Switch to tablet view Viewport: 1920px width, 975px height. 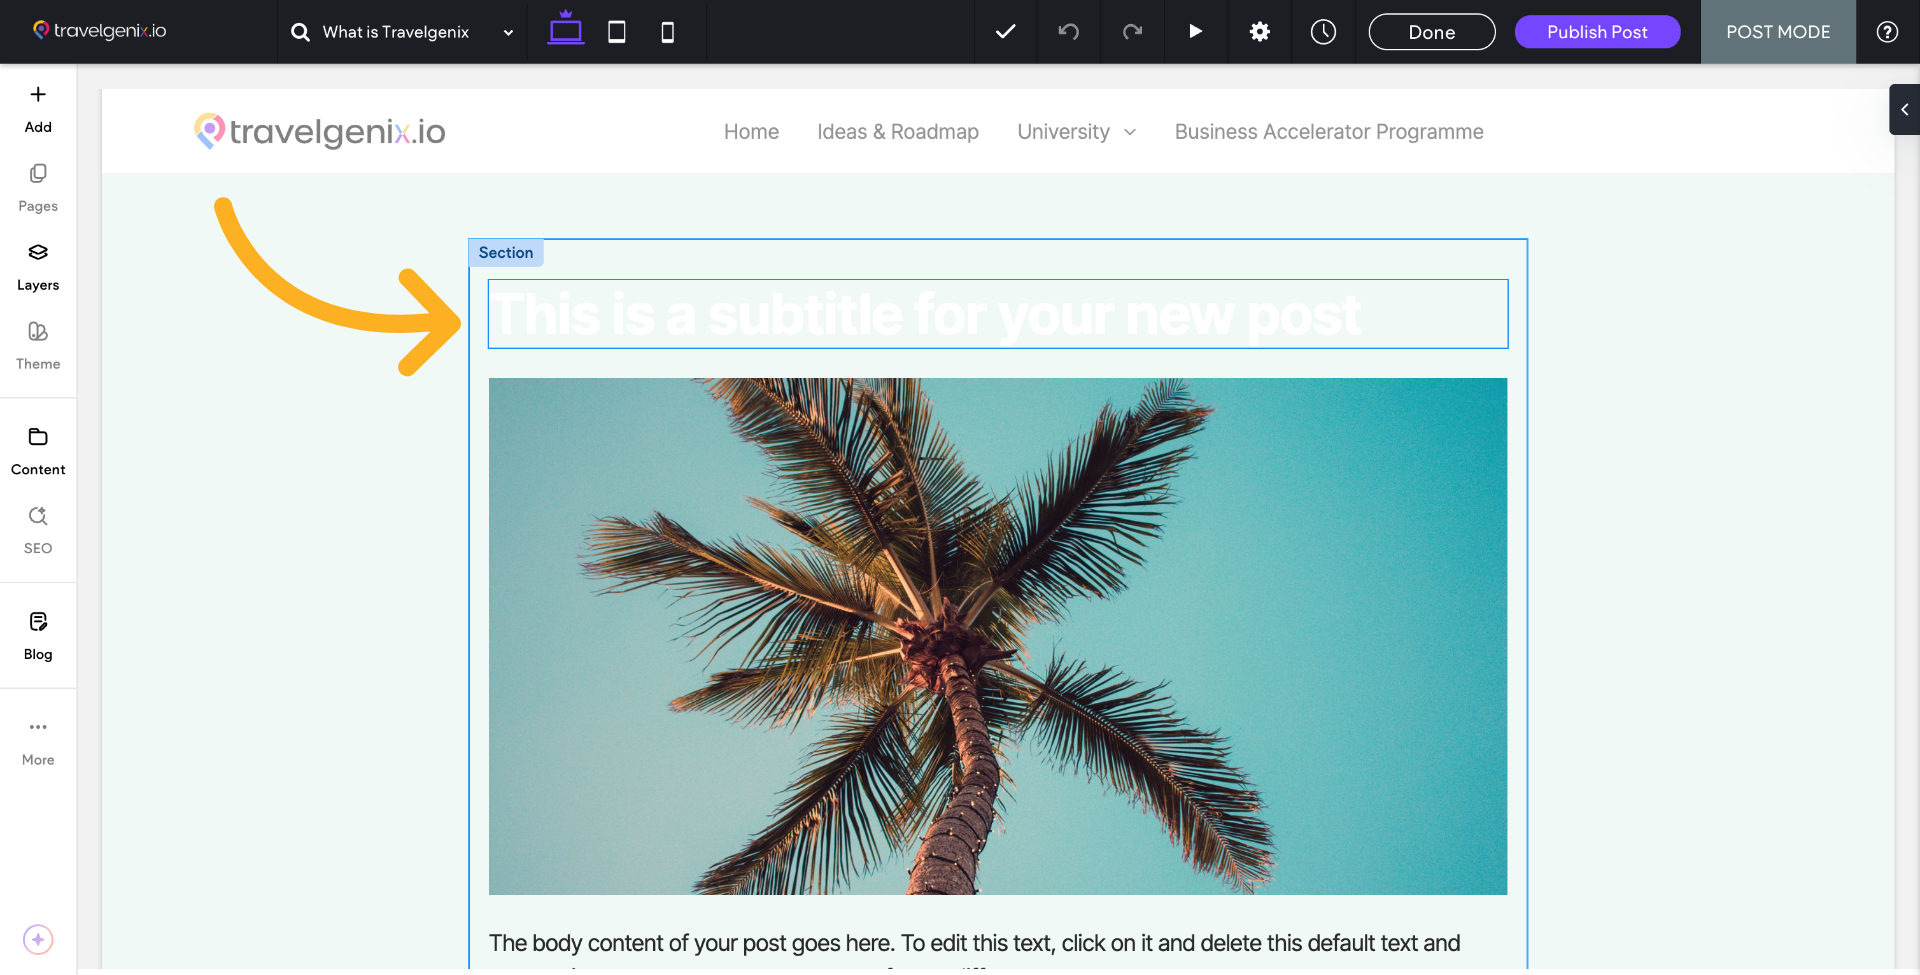point(617,32)
